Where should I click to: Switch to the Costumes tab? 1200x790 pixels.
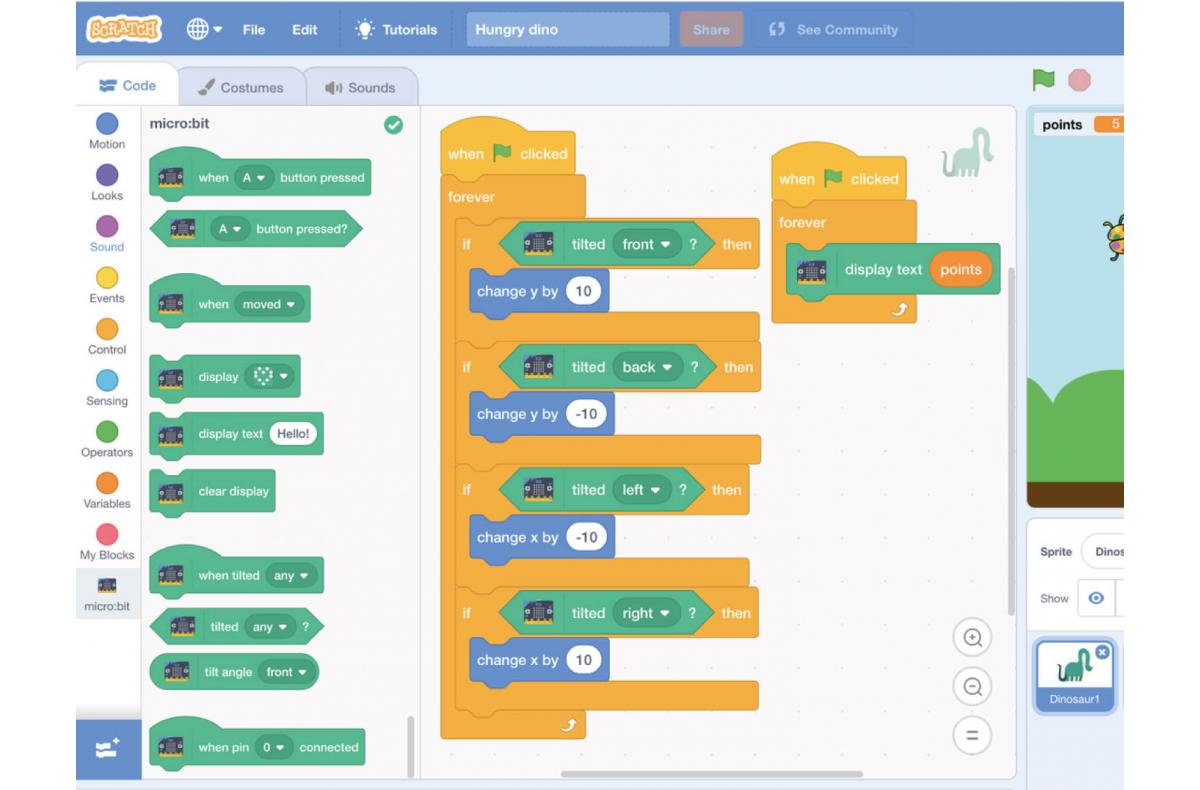coord(240,87)
